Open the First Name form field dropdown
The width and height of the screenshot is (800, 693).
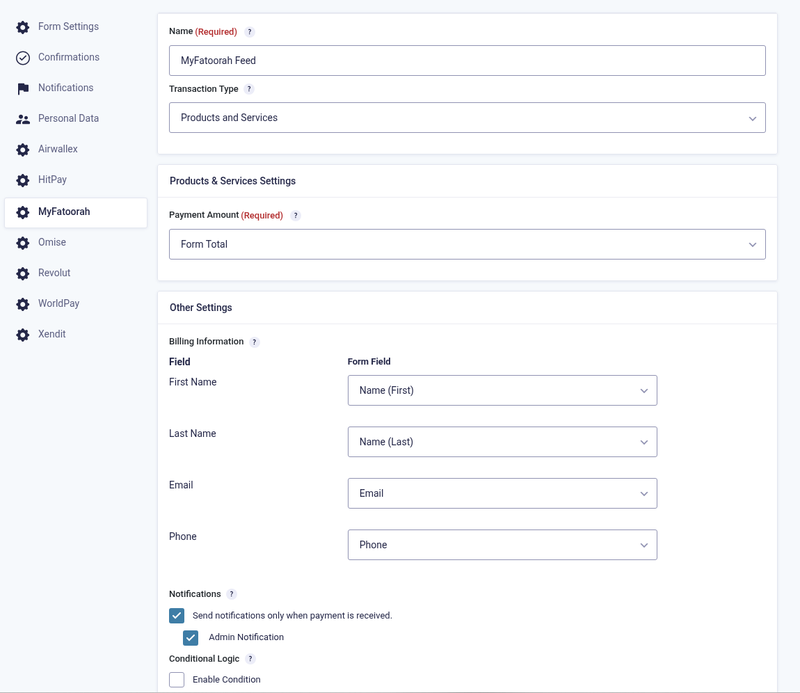pyautogui.click(x=502, y=390)
